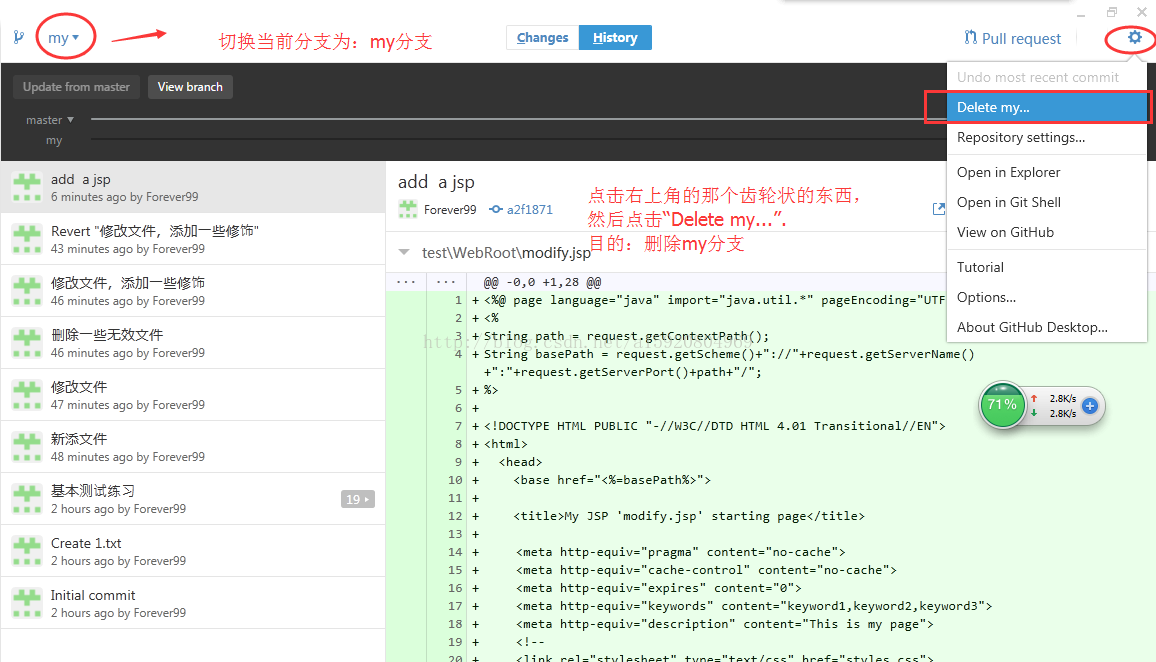
Task: Click the greyed "Undo most recent commit" item
Action: point(1046,77)
